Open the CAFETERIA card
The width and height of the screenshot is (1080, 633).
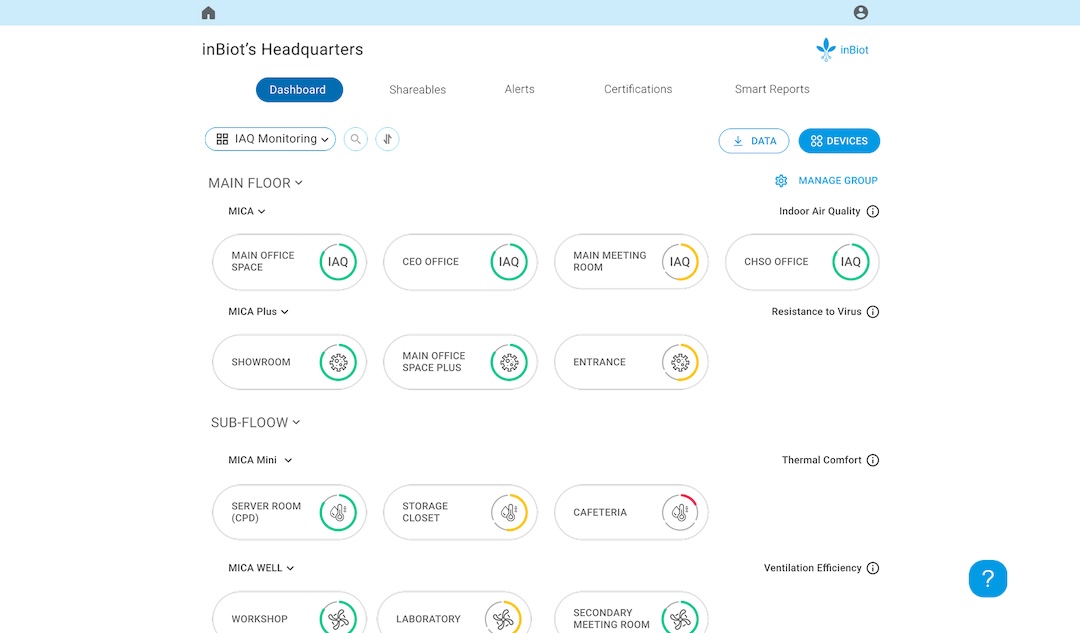point(631,512)
